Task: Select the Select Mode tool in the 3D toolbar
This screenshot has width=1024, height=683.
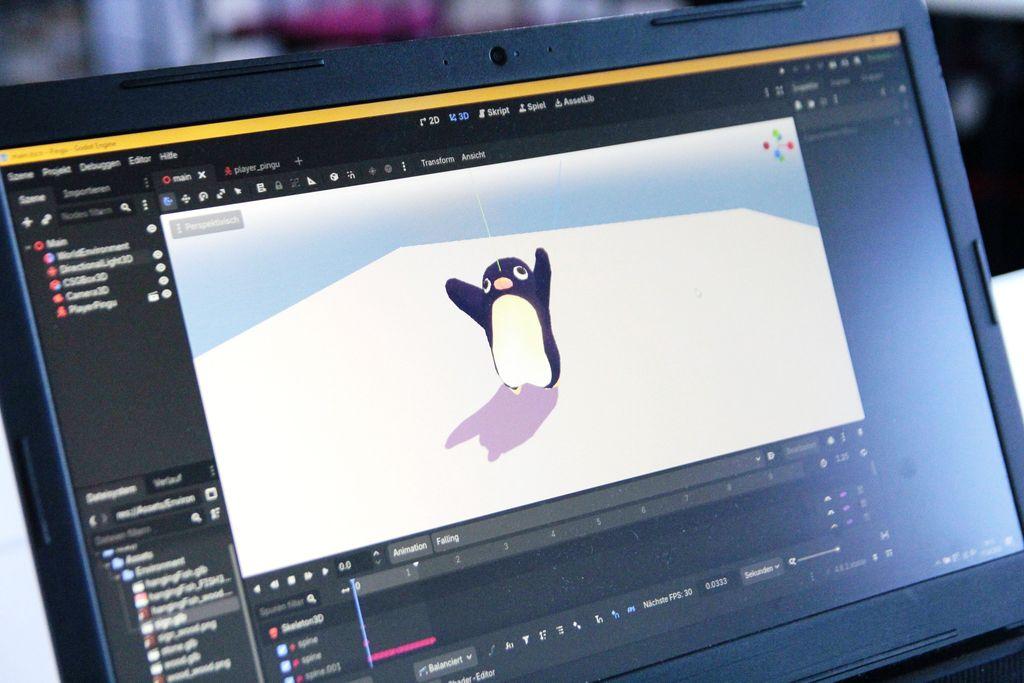Action: 168,200
